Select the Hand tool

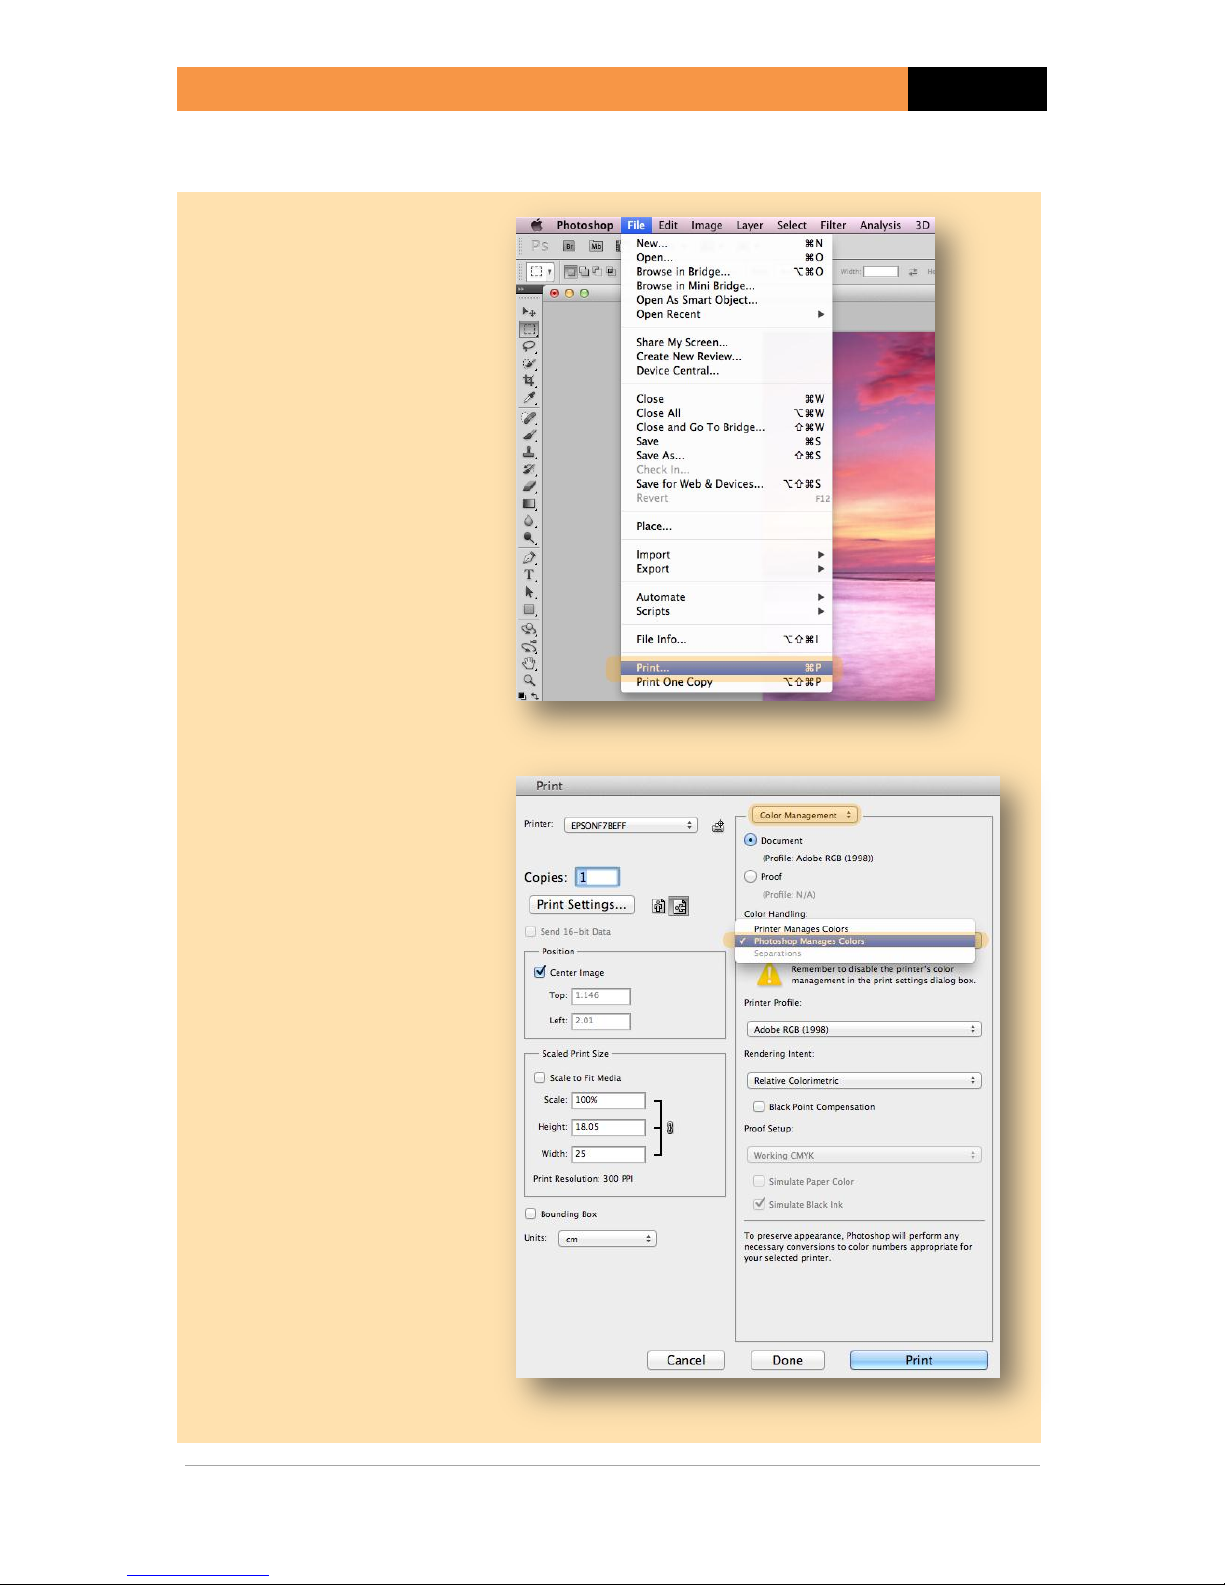529,663
